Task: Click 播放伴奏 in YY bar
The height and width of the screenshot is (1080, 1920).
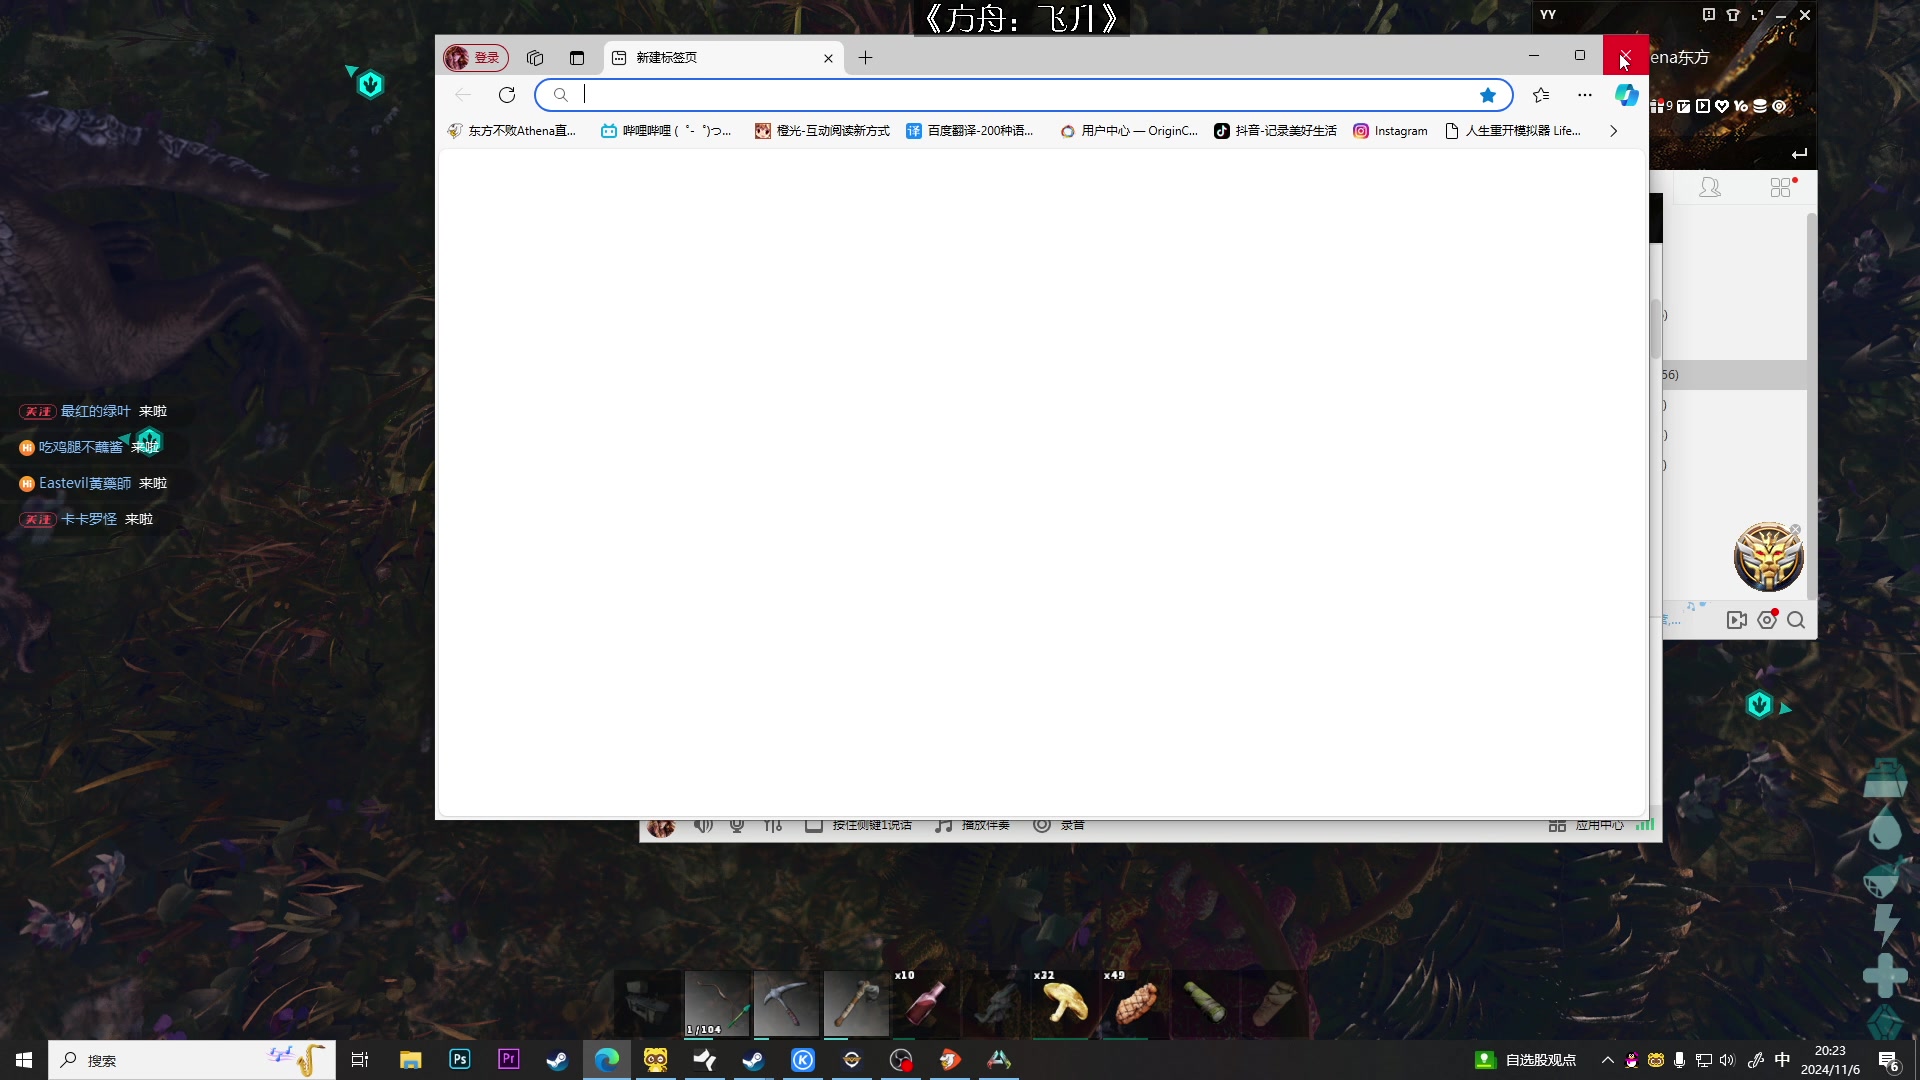Action: 972,826
